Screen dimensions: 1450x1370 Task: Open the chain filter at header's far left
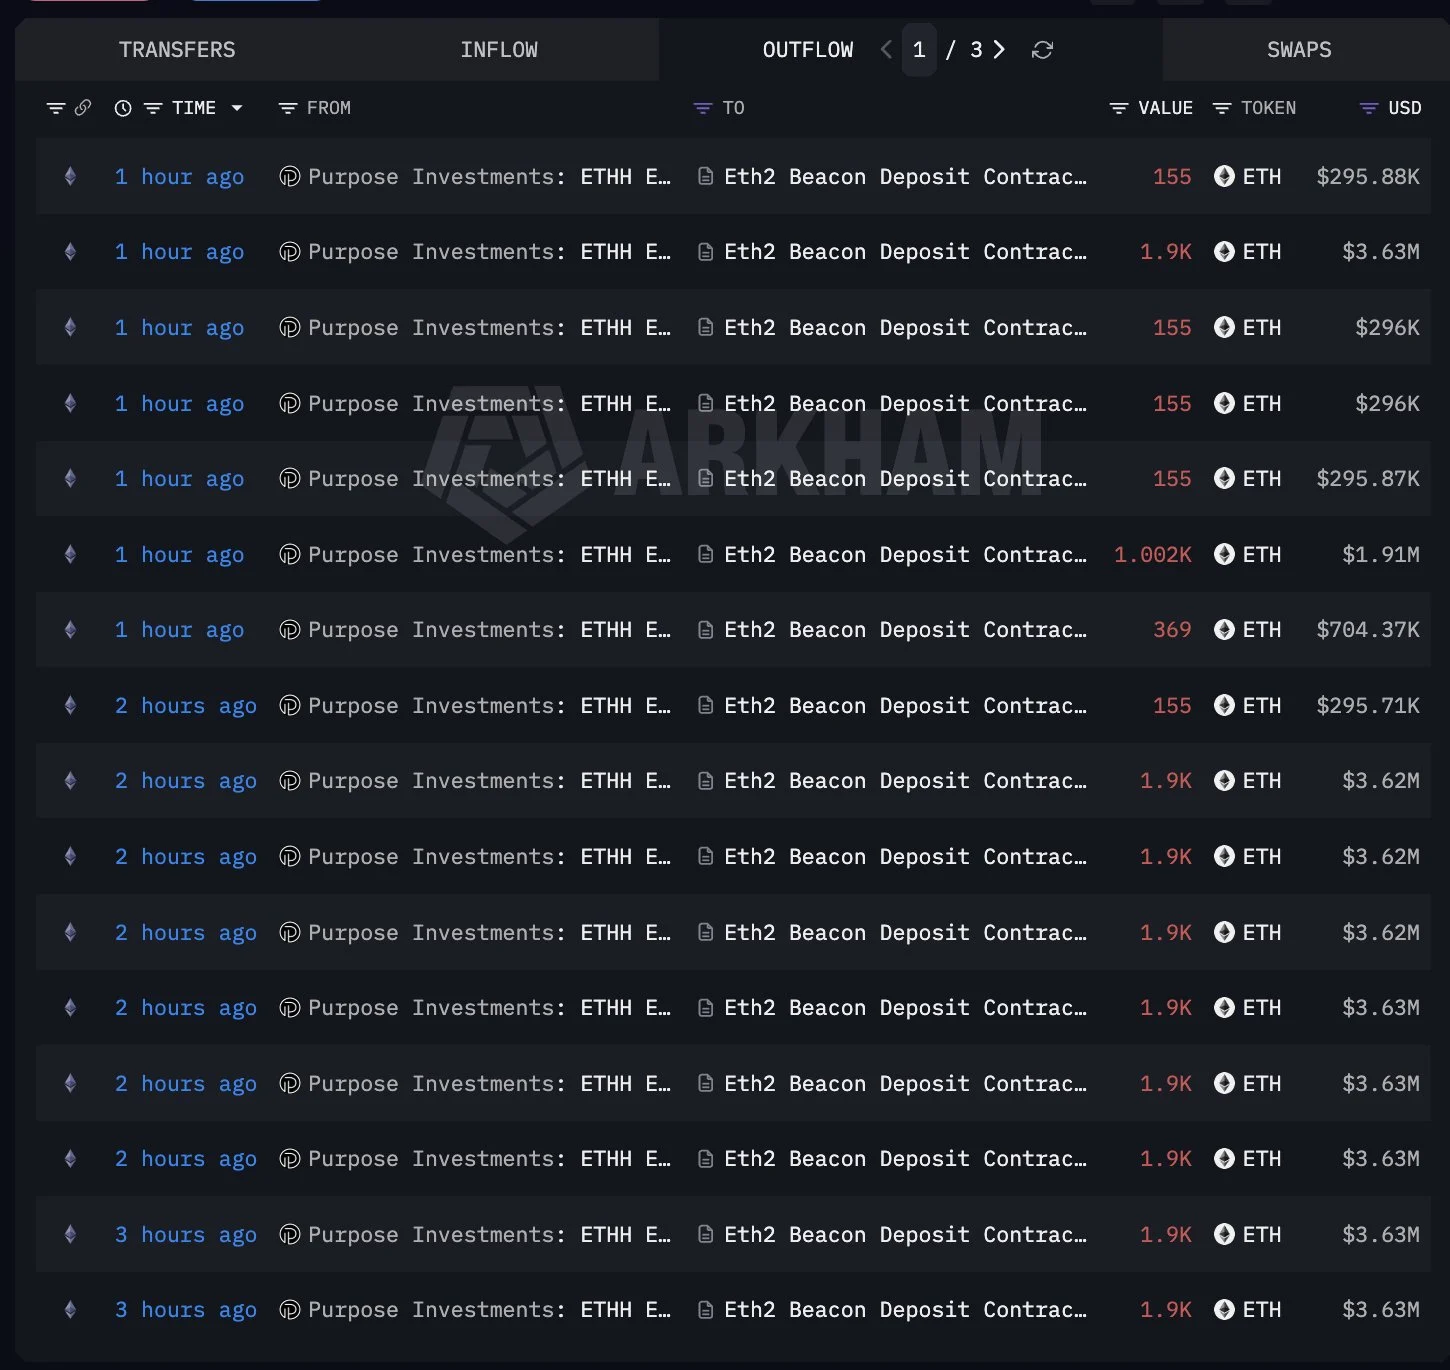click(56, 108)
